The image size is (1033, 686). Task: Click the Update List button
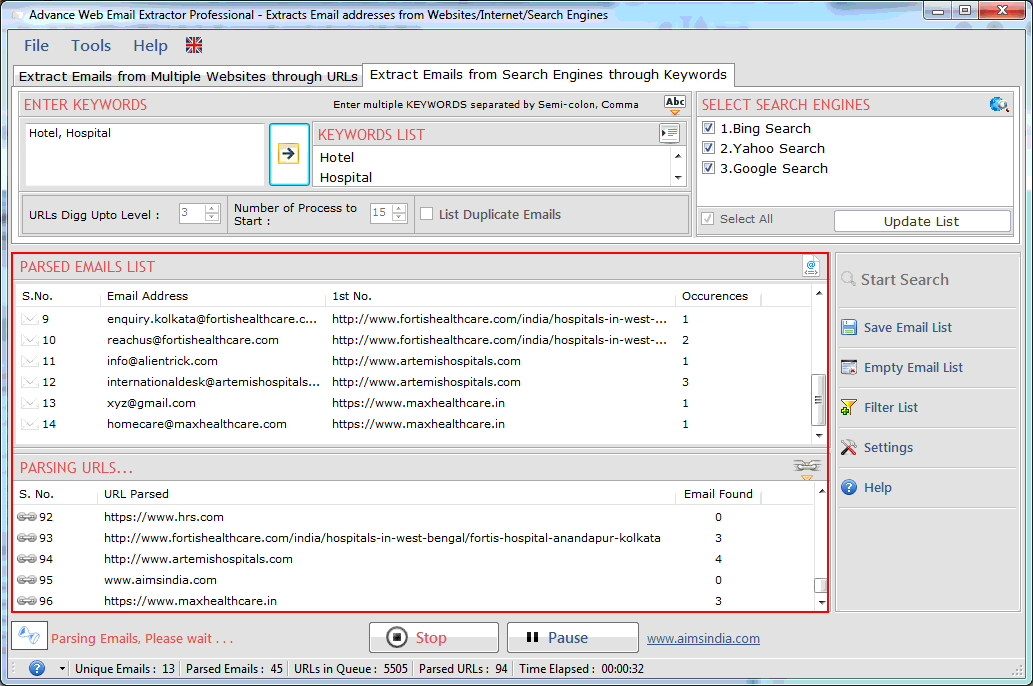click(922, 221)
